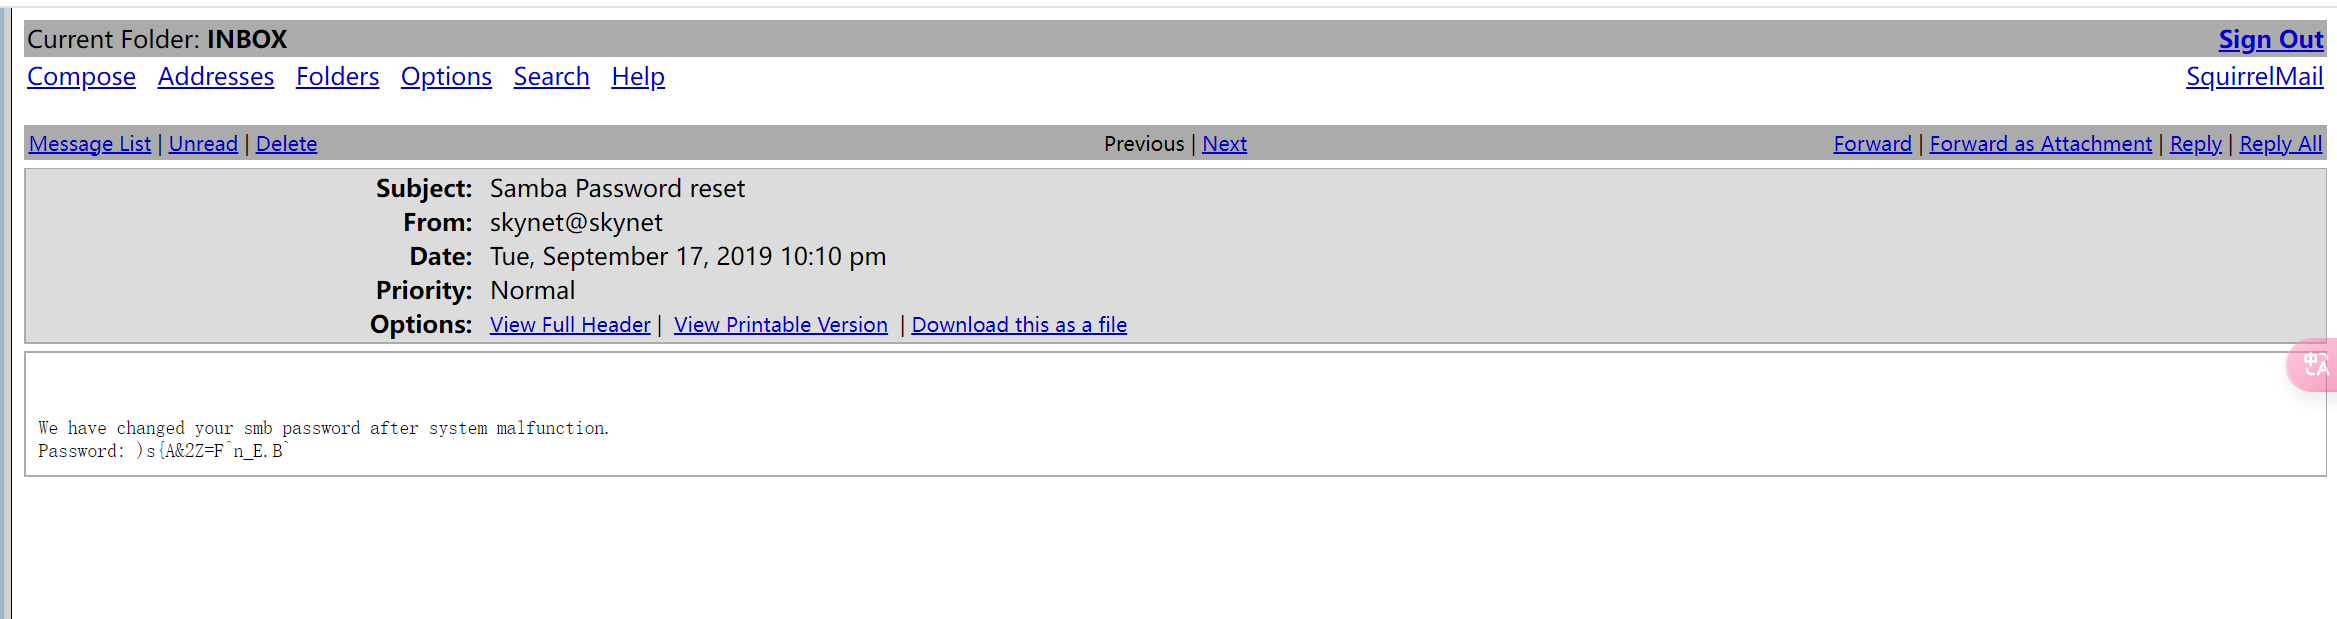This screenshot has height=619, width=2337.
Task: Click the SquirrelMail link
Action: [x=2254, y=77]
